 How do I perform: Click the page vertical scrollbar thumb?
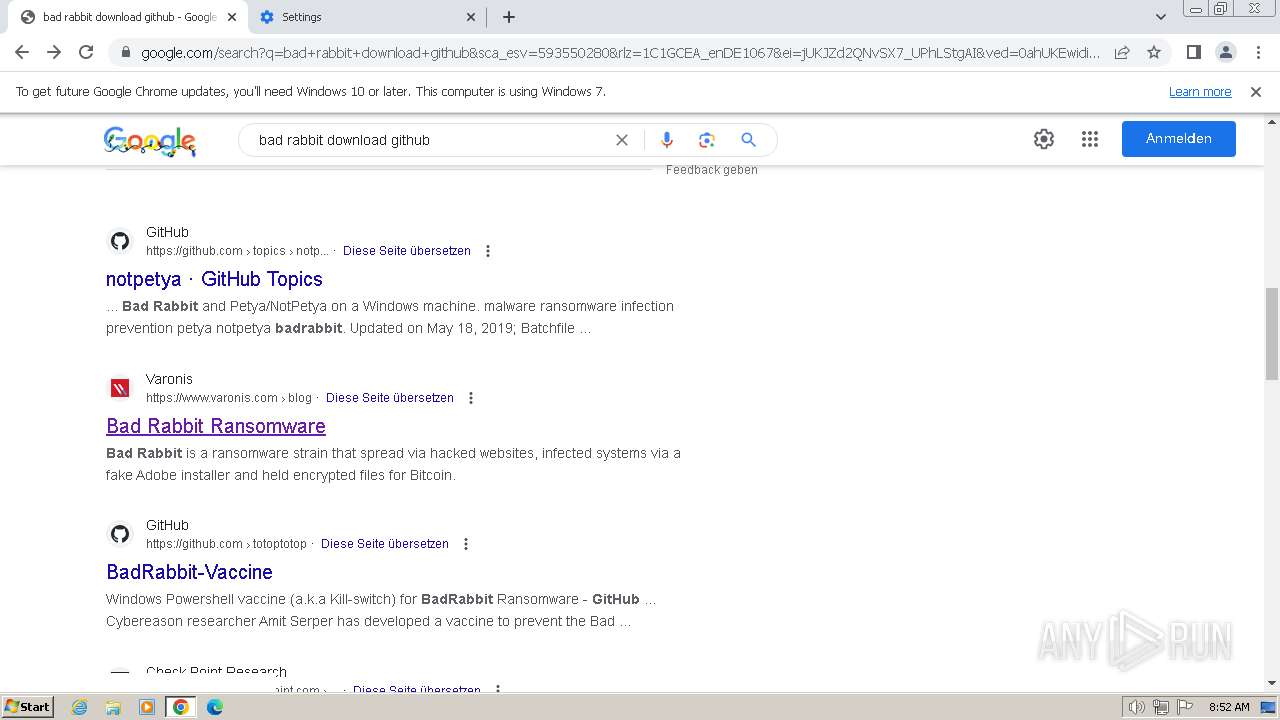click(x=1272, y=333)
